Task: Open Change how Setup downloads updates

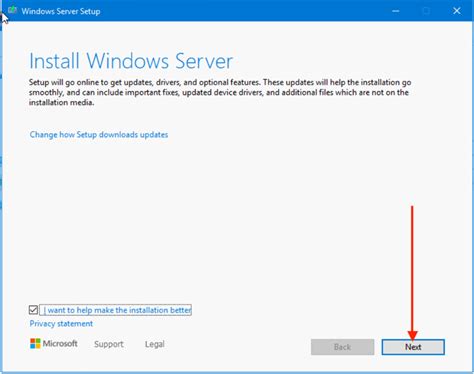Action: click(x=99, y=135)
